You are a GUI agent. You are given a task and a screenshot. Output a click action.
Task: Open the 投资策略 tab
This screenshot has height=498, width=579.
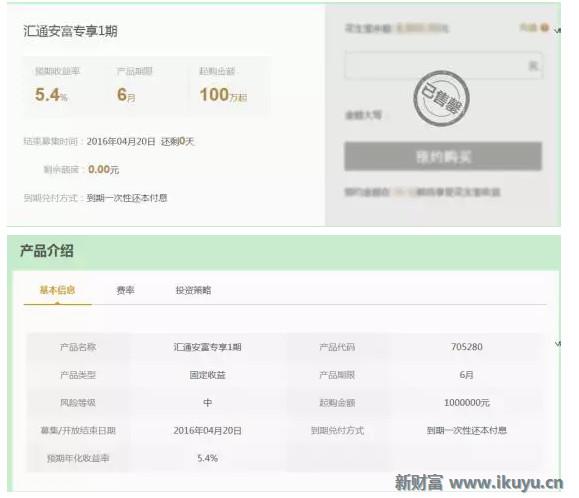point(193,291)
